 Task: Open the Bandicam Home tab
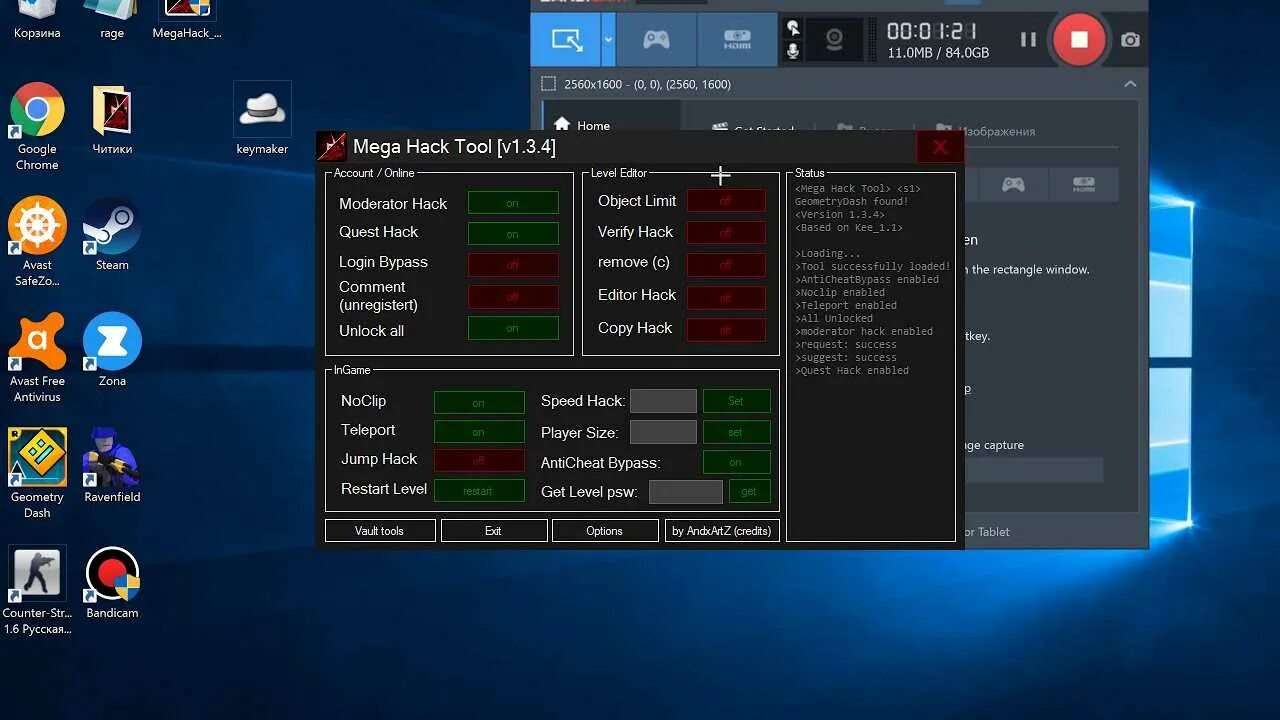pos(582,125)
